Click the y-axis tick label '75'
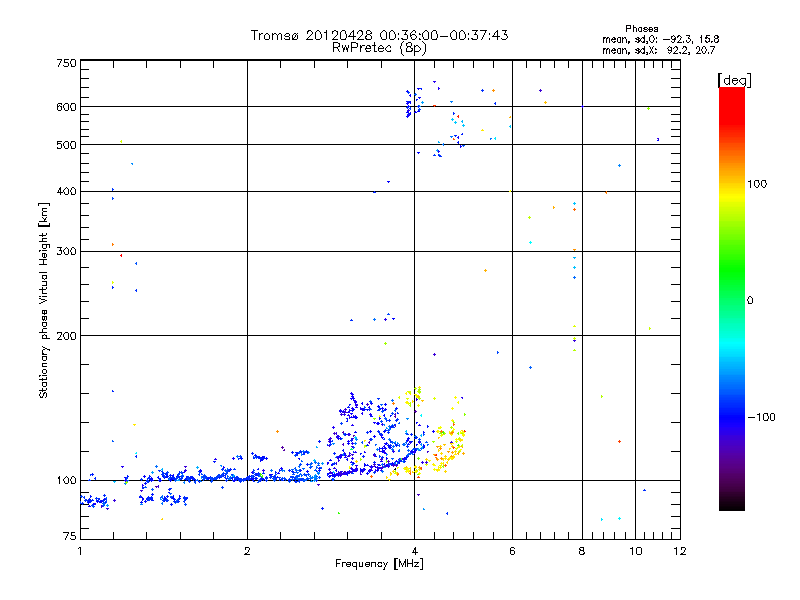The image size is (800, 600). tap(70, 536)
